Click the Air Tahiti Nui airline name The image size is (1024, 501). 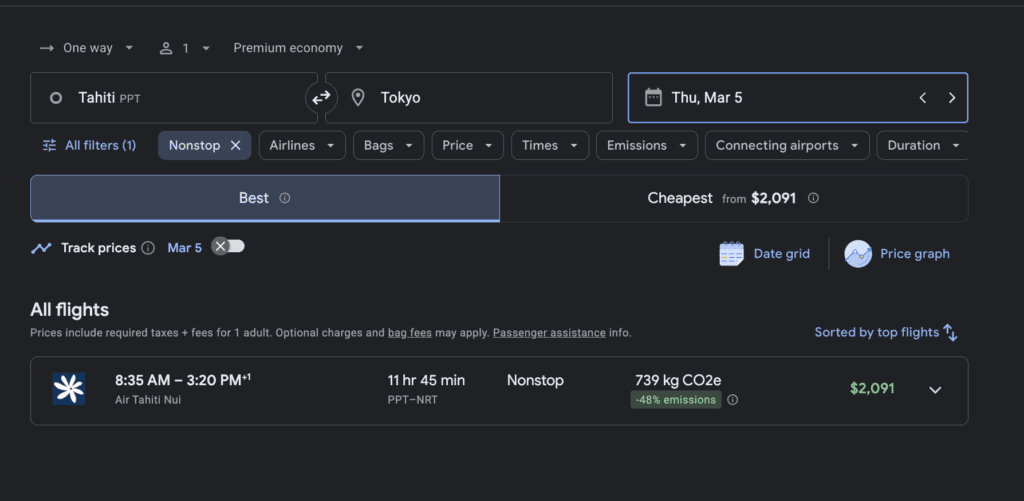tap(148, 400)
